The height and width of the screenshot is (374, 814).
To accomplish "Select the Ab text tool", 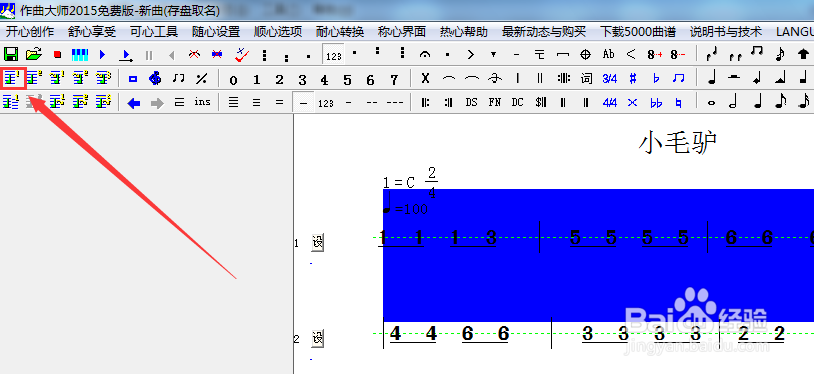I will (x=608, y=54).
